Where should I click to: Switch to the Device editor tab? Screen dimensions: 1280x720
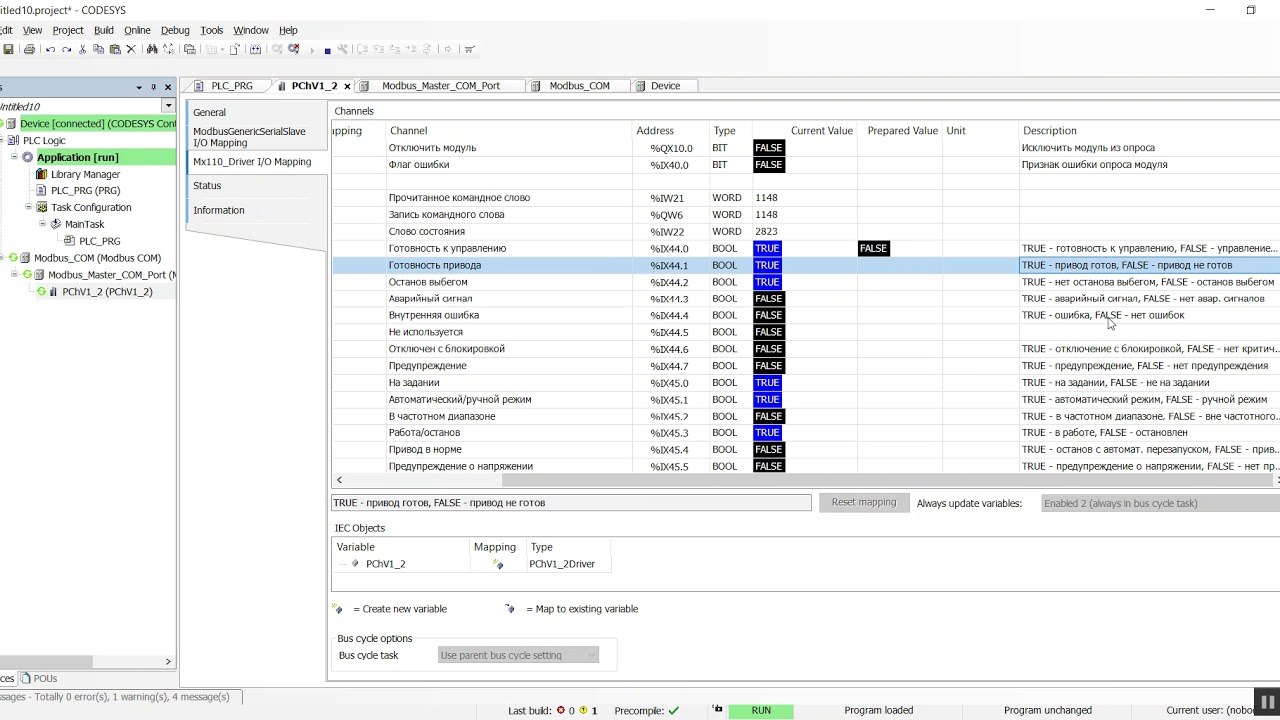point(665,86)
